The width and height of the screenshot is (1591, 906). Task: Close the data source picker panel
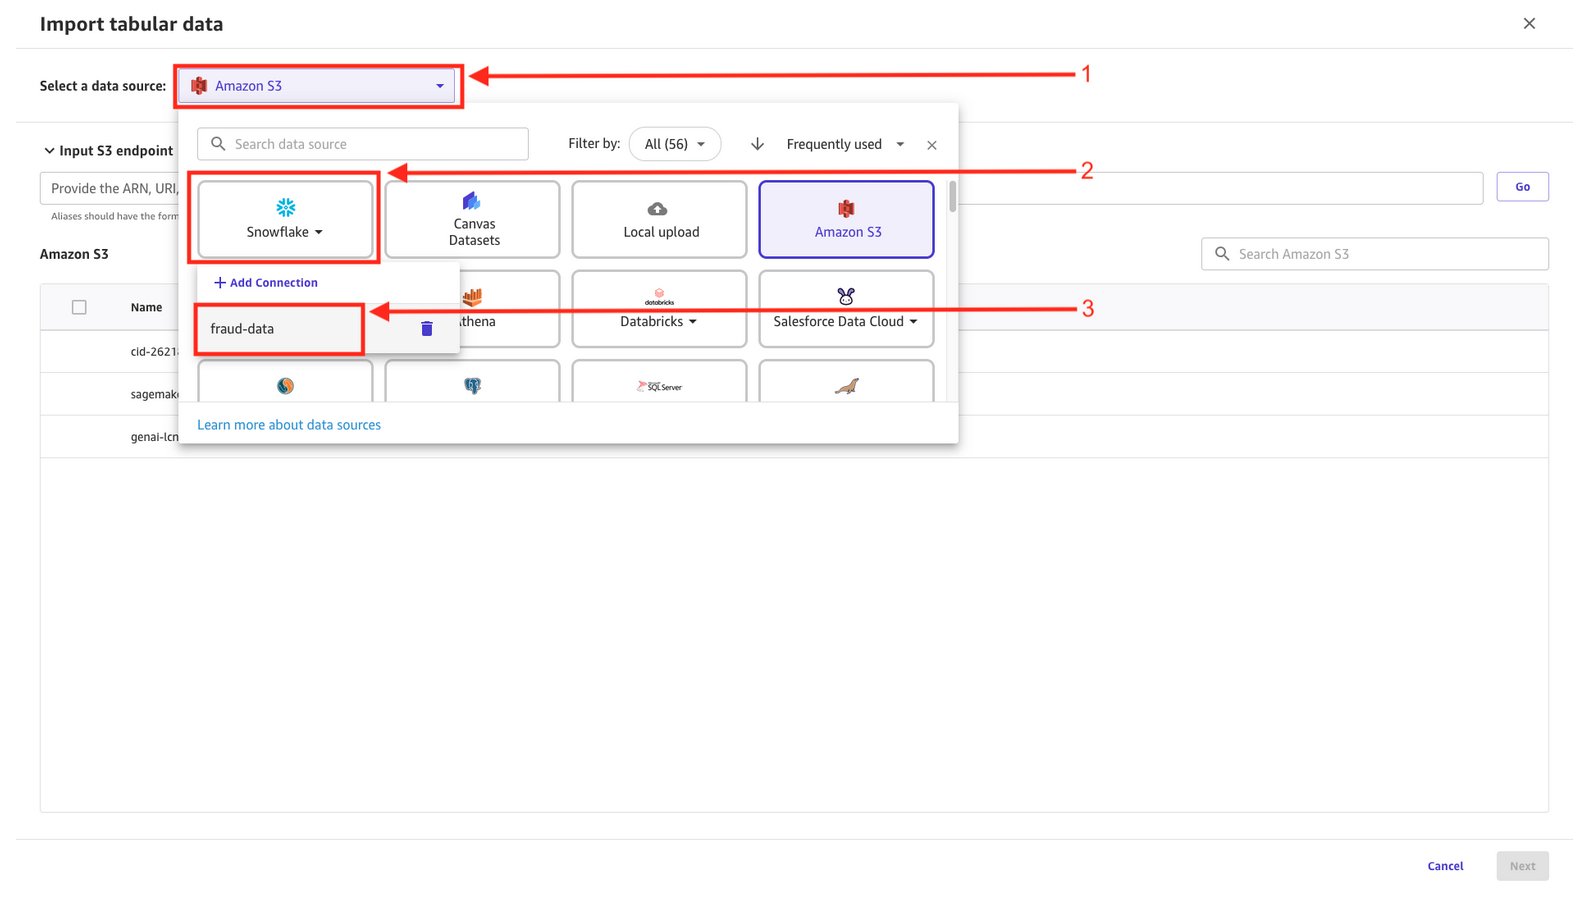[931, 145]
